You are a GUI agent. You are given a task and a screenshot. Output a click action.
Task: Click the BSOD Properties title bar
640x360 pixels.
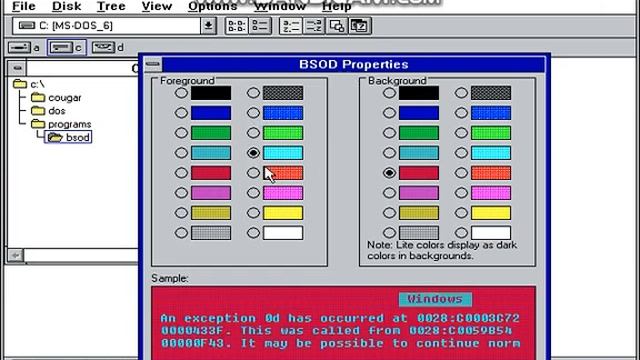[x=353, y=64]
